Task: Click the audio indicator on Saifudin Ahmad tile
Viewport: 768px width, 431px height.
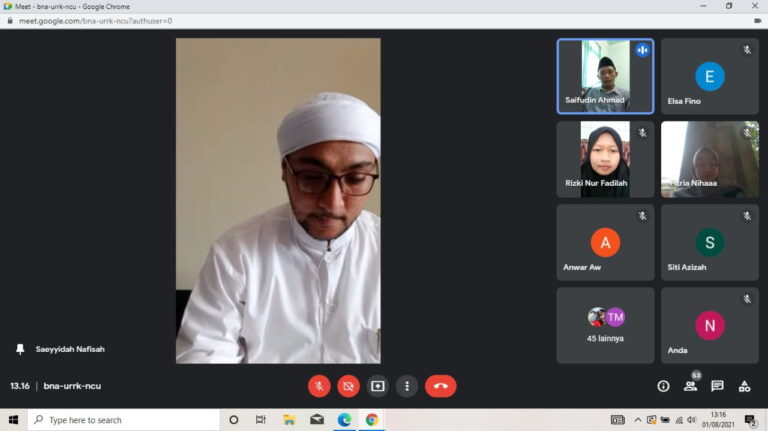Action: click(x=642, y=50)
